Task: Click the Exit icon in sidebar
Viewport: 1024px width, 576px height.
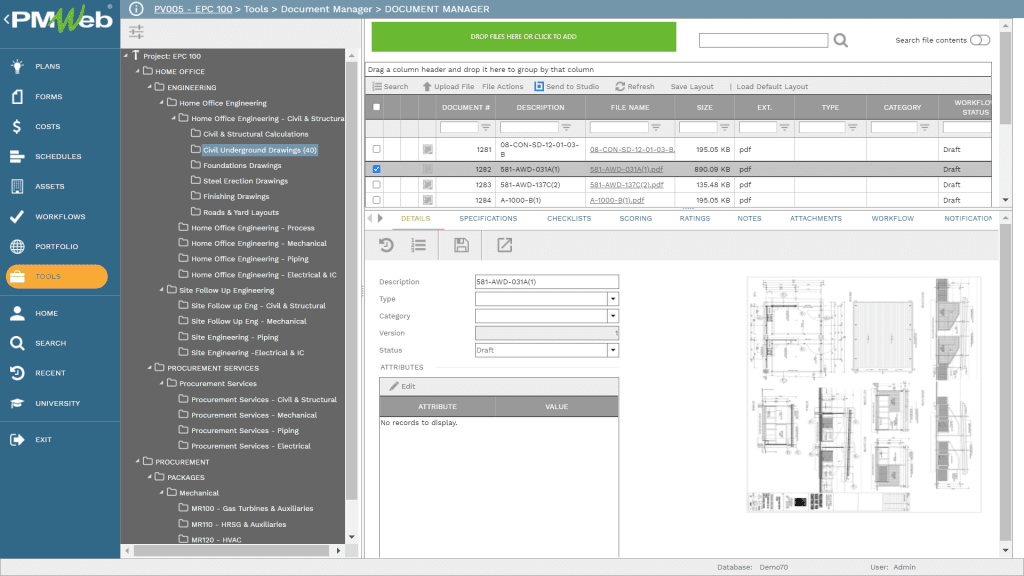Action: tap(17, 440)
